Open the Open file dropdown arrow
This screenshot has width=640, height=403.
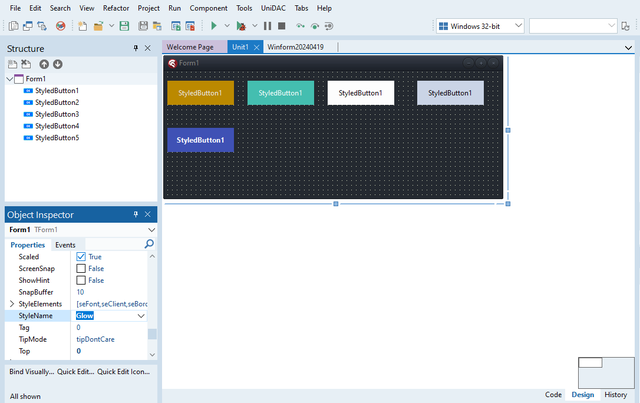[x=111, y=26]
